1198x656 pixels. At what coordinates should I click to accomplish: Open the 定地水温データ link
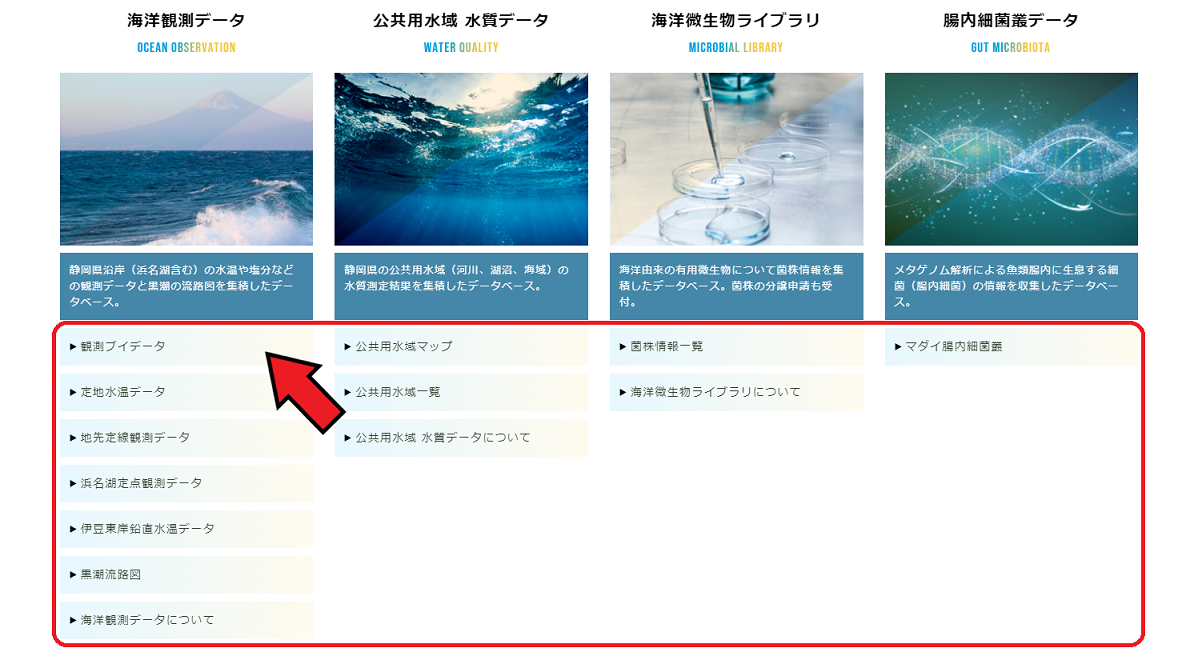(186, 393)
